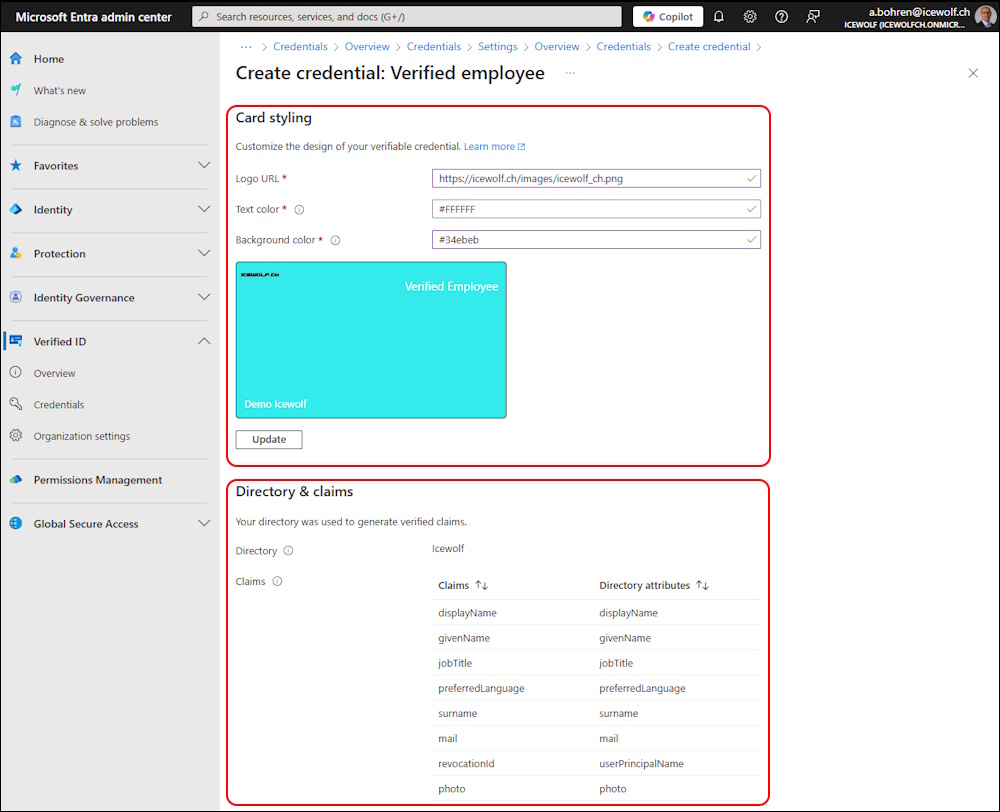1000x812 pixels.
Task: Click the Permissions Management cloud icon
Action: click(16, 480)
